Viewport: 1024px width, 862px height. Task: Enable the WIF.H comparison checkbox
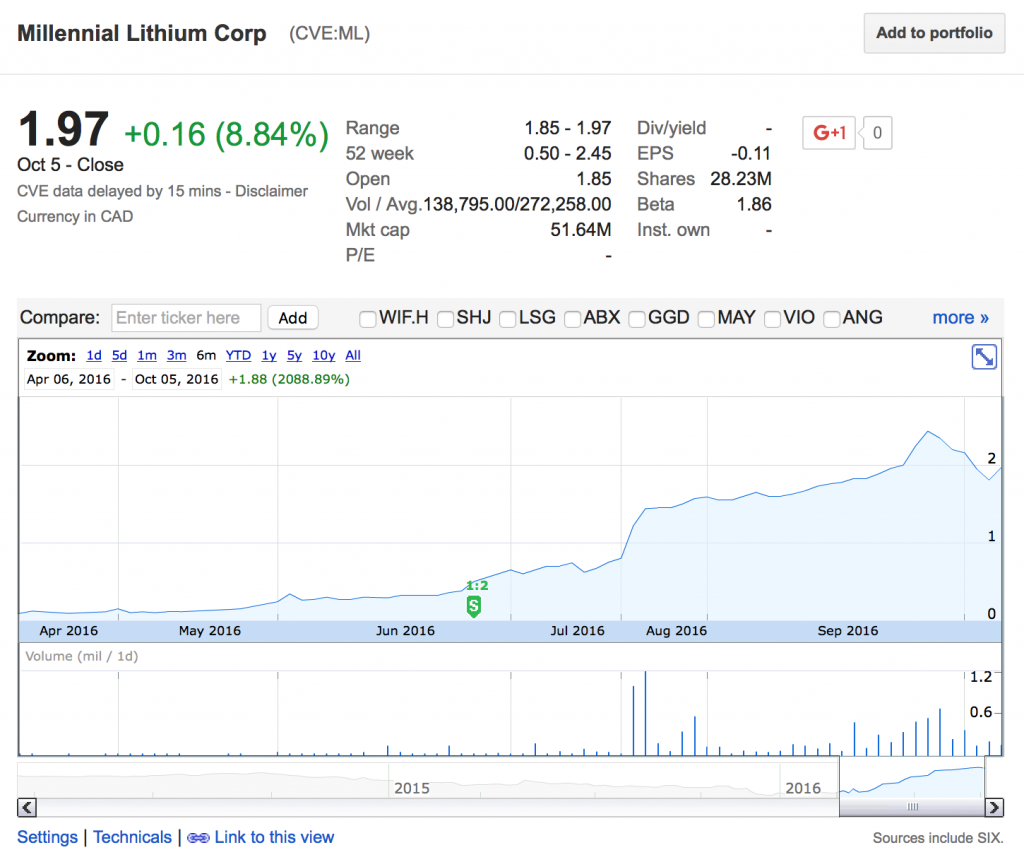tap(368, 319)
